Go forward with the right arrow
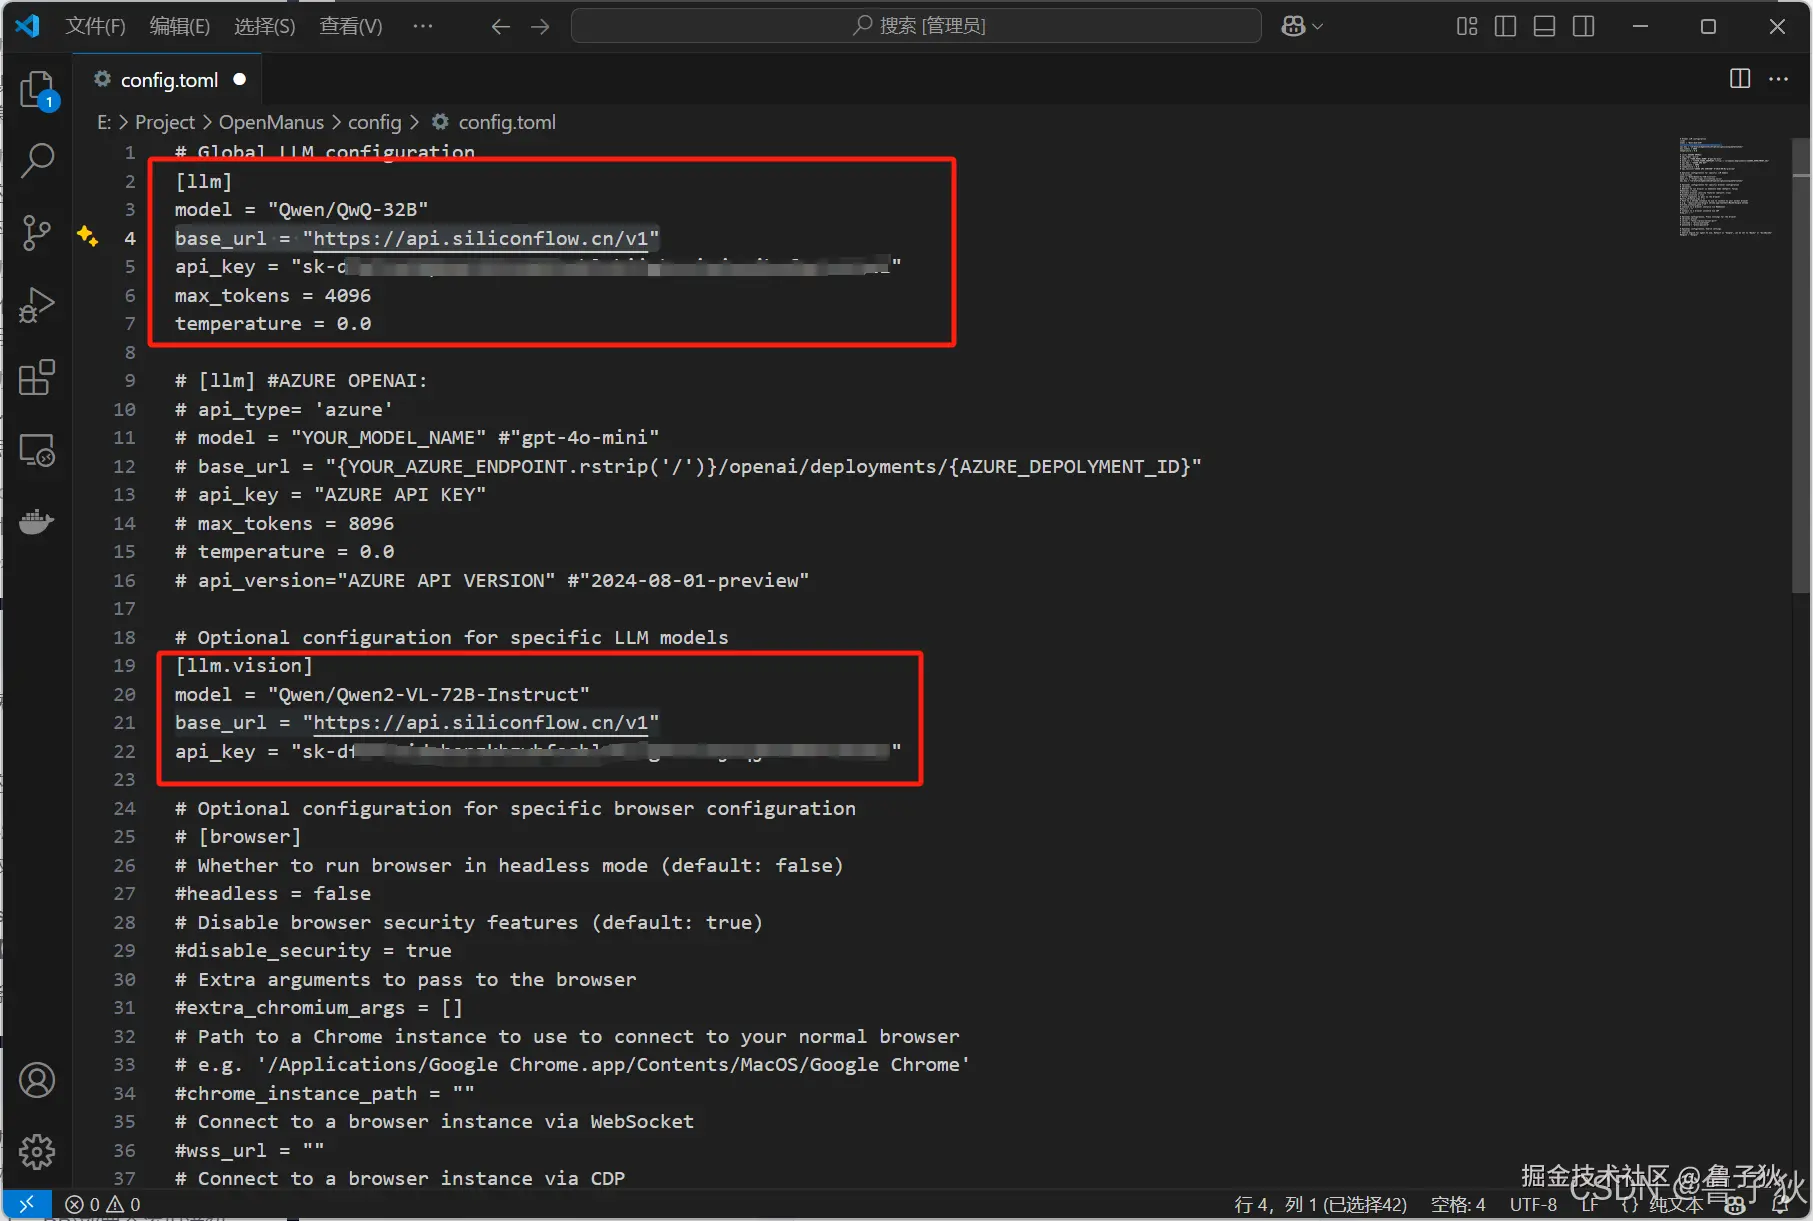Image resolution: width=1813 pixels, height=1221 pixels. point(540,26)
